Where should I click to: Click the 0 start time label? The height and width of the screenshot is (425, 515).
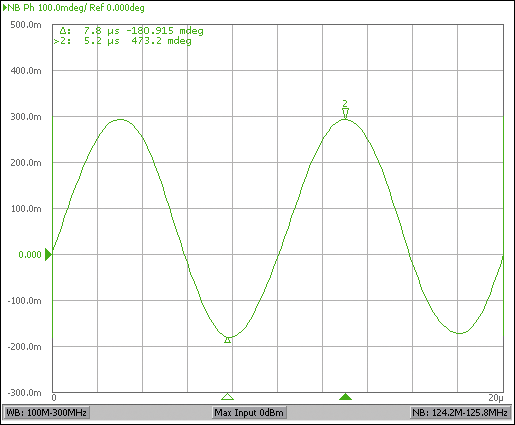tap(54, 398)
